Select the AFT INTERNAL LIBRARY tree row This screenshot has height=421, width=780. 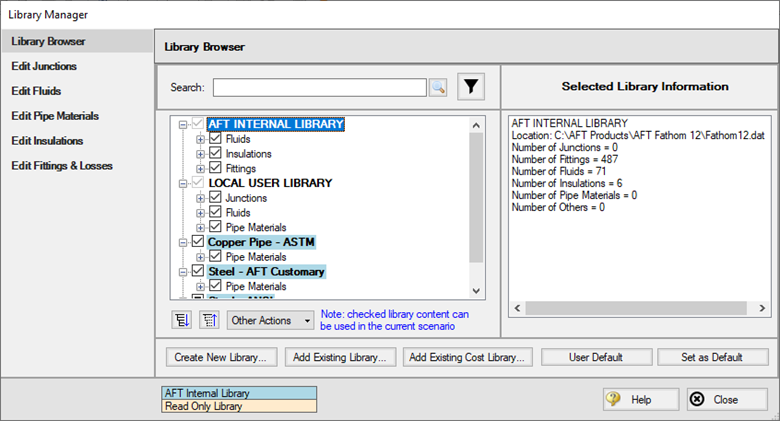pos(276,124)
